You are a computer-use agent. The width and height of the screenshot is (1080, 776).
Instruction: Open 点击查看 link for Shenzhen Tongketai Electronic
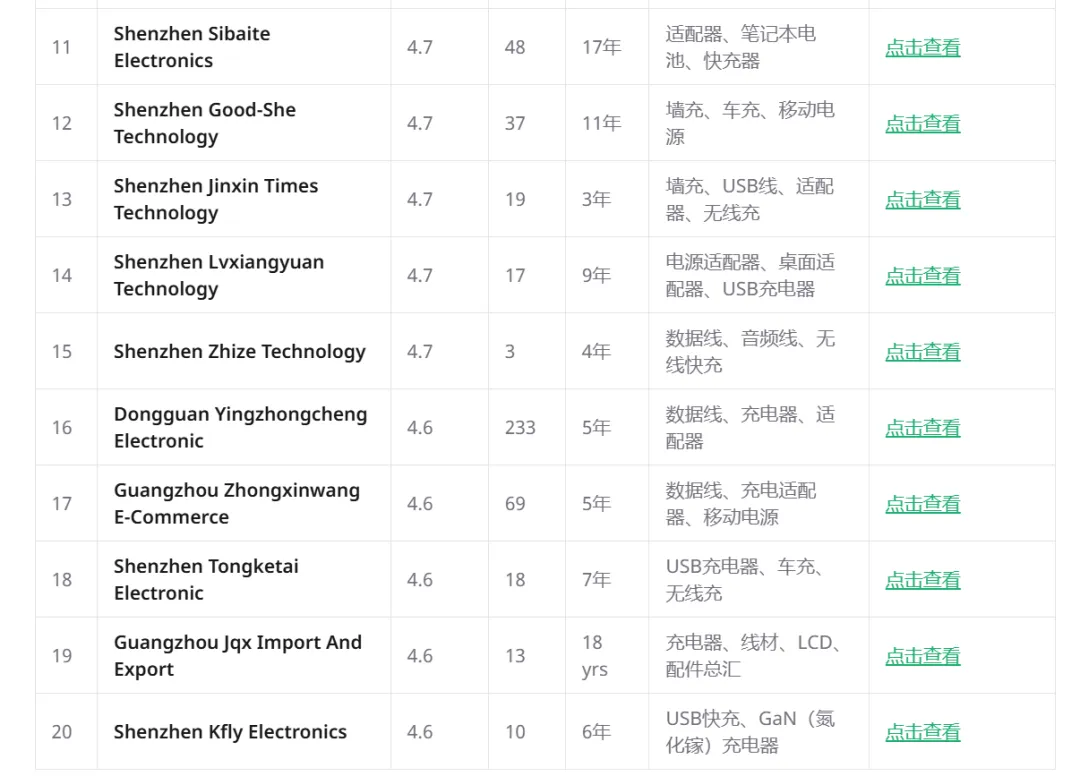922,580
